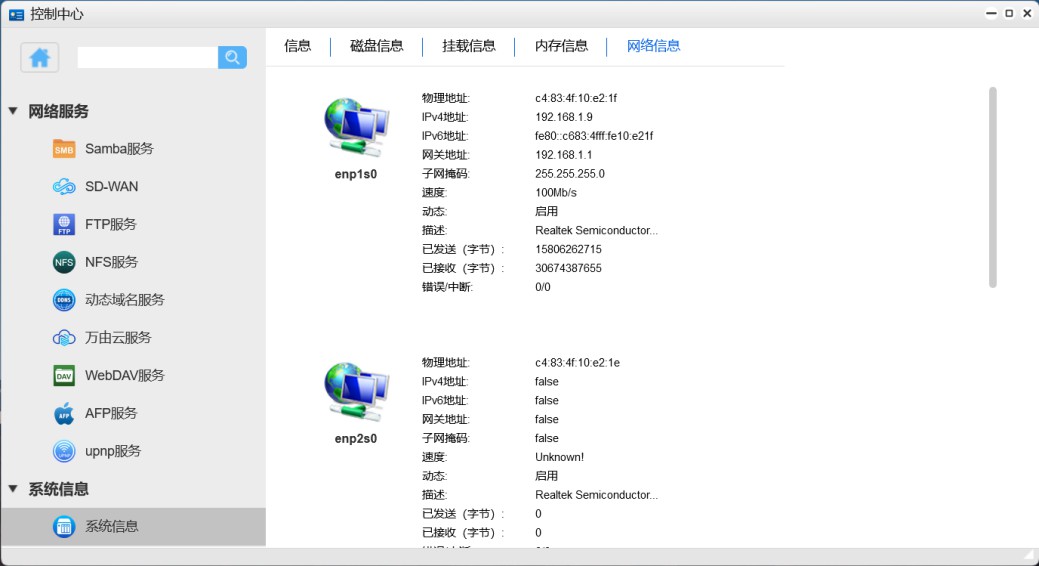Image resolution: width=1039 pixels, height=566 pixels.
Task: Select the FTP service icon
Action: 64,225
